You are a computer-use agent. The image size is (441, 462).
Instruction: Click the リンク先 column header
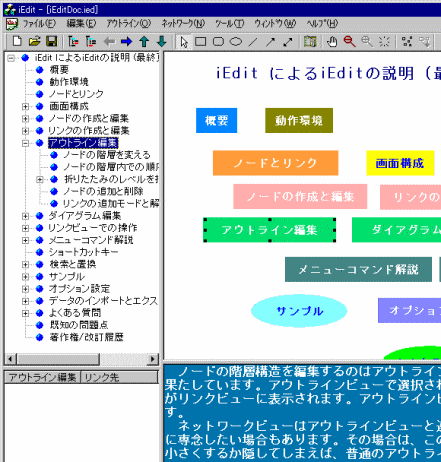point(119,377)
